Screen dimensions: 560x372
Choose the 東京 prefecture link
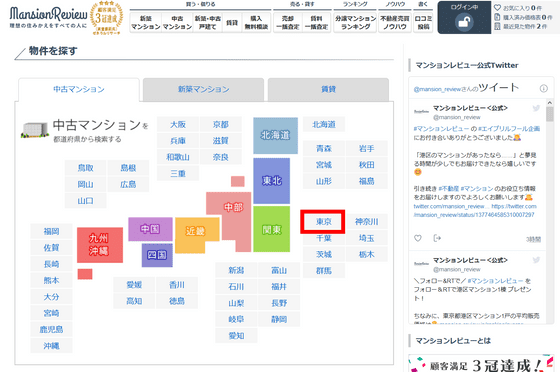point(324,222)
